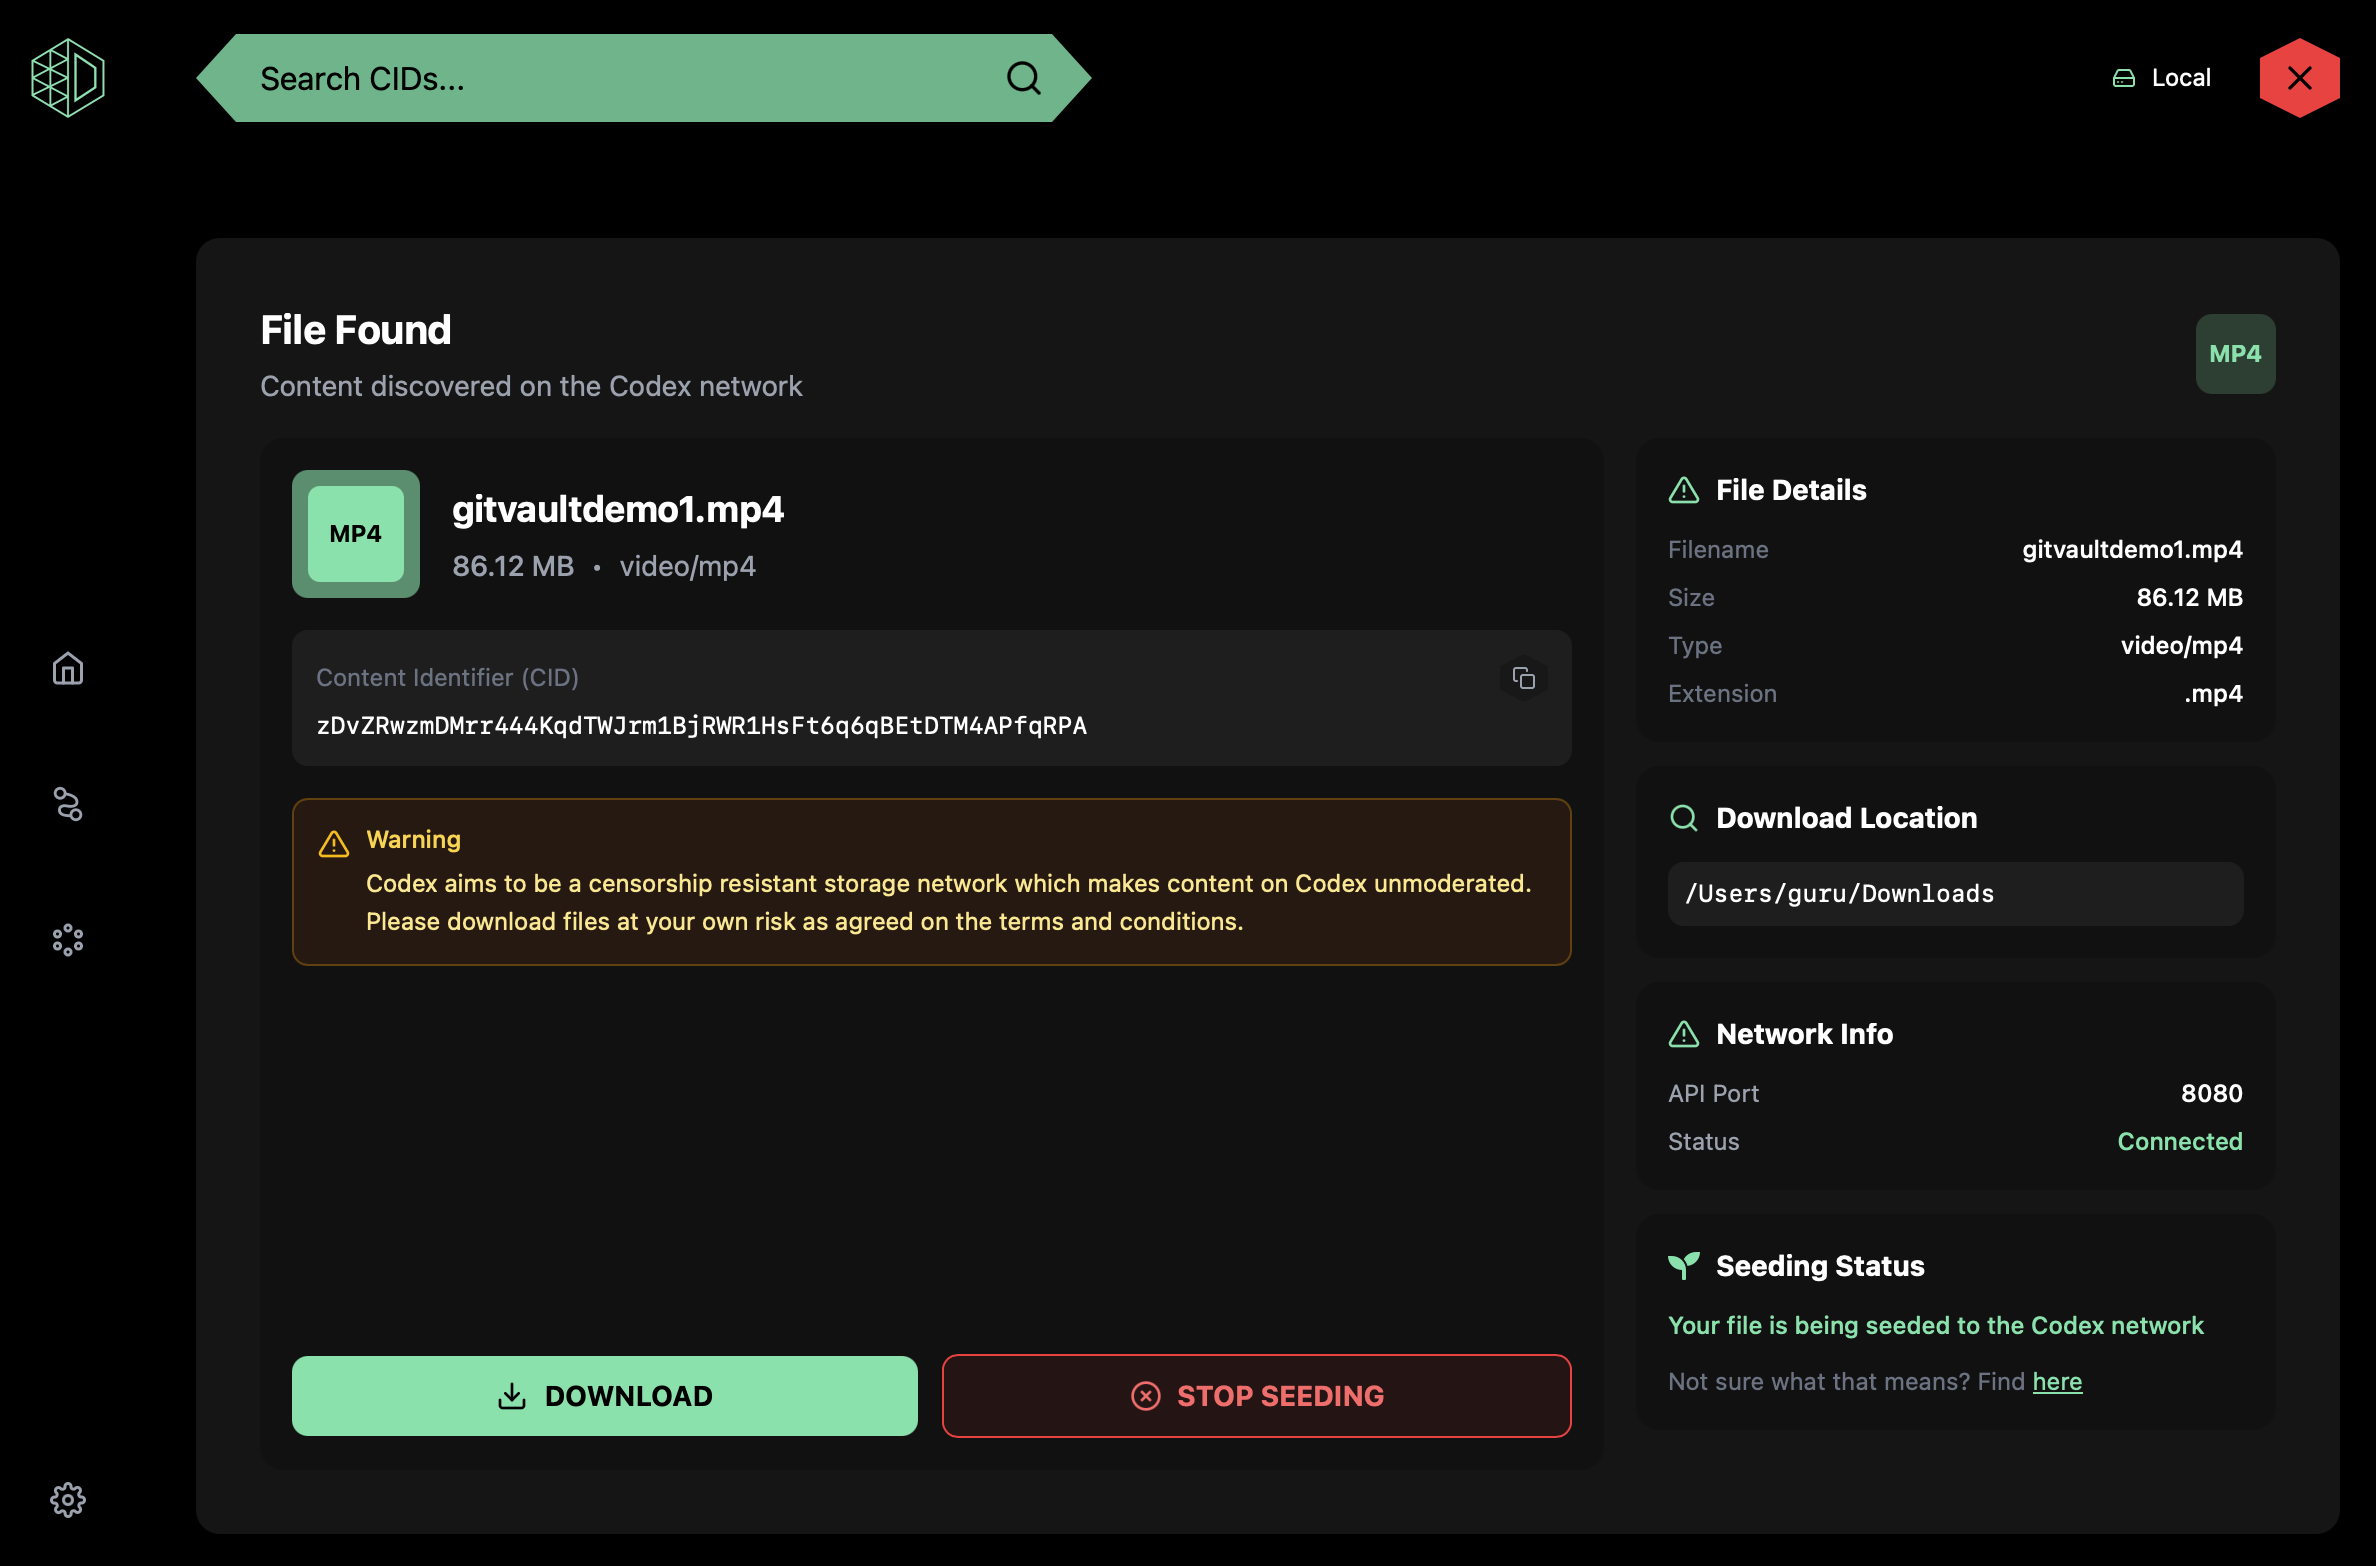Viewport: 2376px width, 1566px height.
Task: Open the Home sidebar icon
Action: [x=68, y=668]
